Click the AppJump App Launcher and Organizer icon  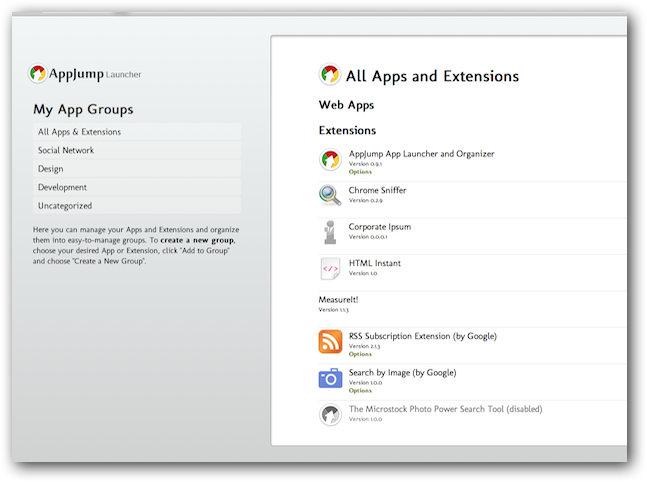click(x=330, y=160)
